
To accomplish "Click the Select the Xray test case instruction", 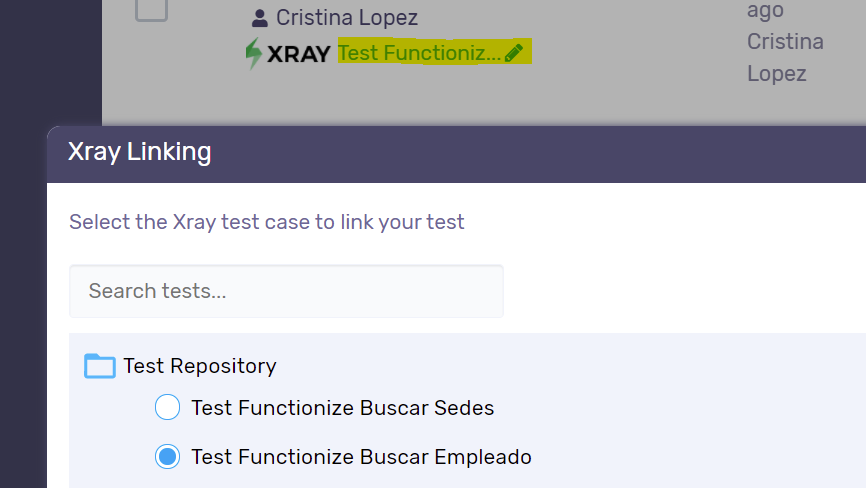I will (x=267, y=222).
